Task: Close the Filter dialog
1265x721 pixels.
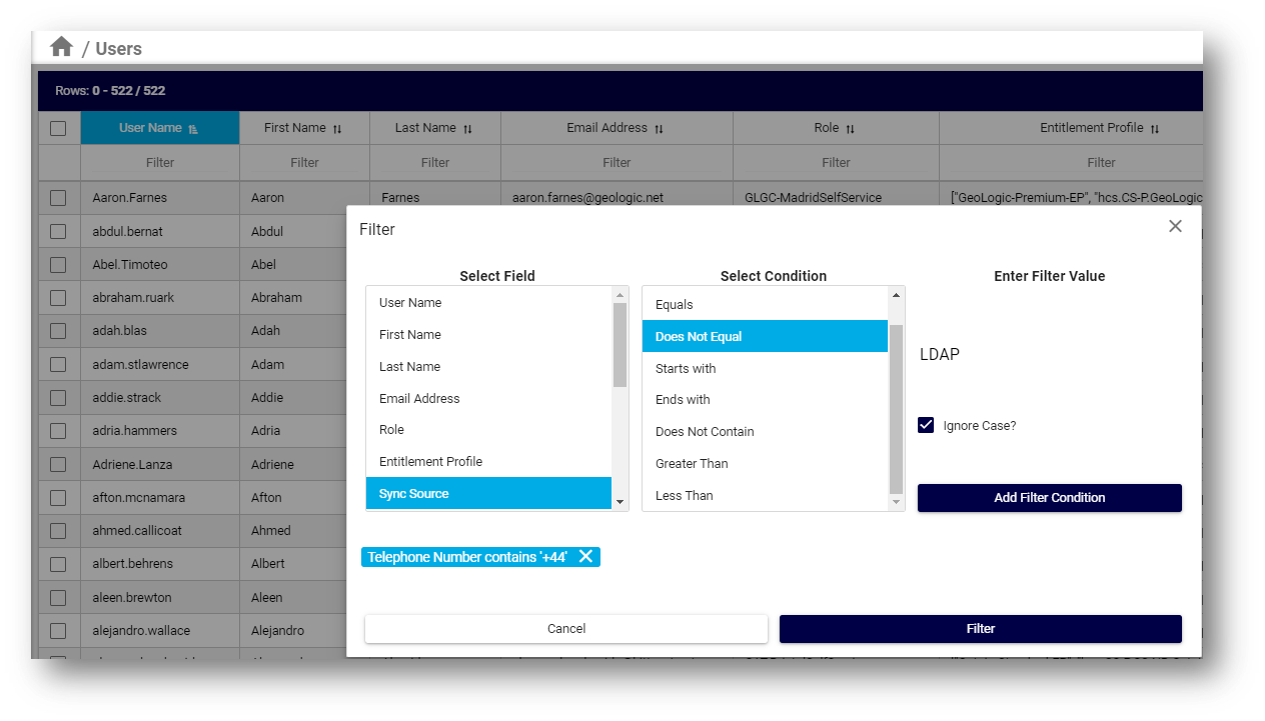Action: click(1175, 226)
